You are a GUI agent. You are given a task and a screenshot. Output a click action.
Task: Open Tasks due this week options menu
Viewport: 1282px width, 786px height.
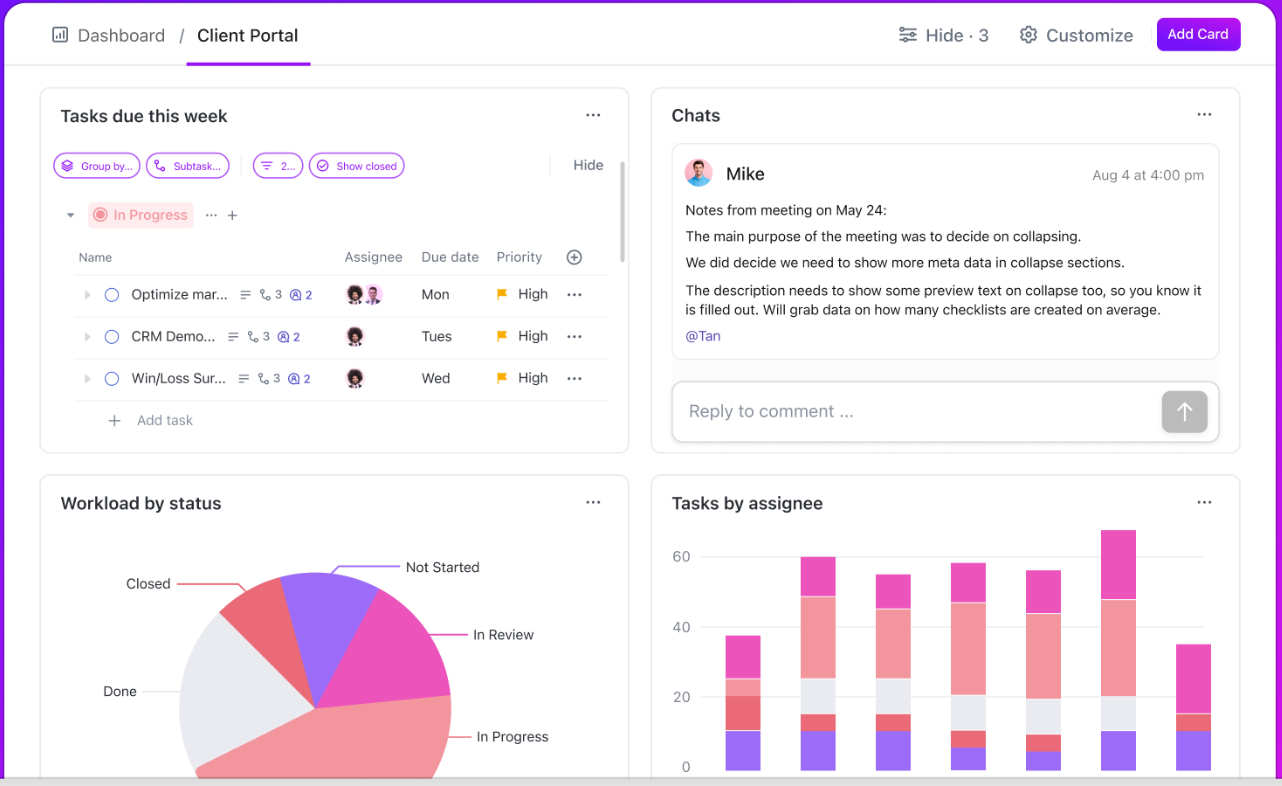(x=593, y=115)
